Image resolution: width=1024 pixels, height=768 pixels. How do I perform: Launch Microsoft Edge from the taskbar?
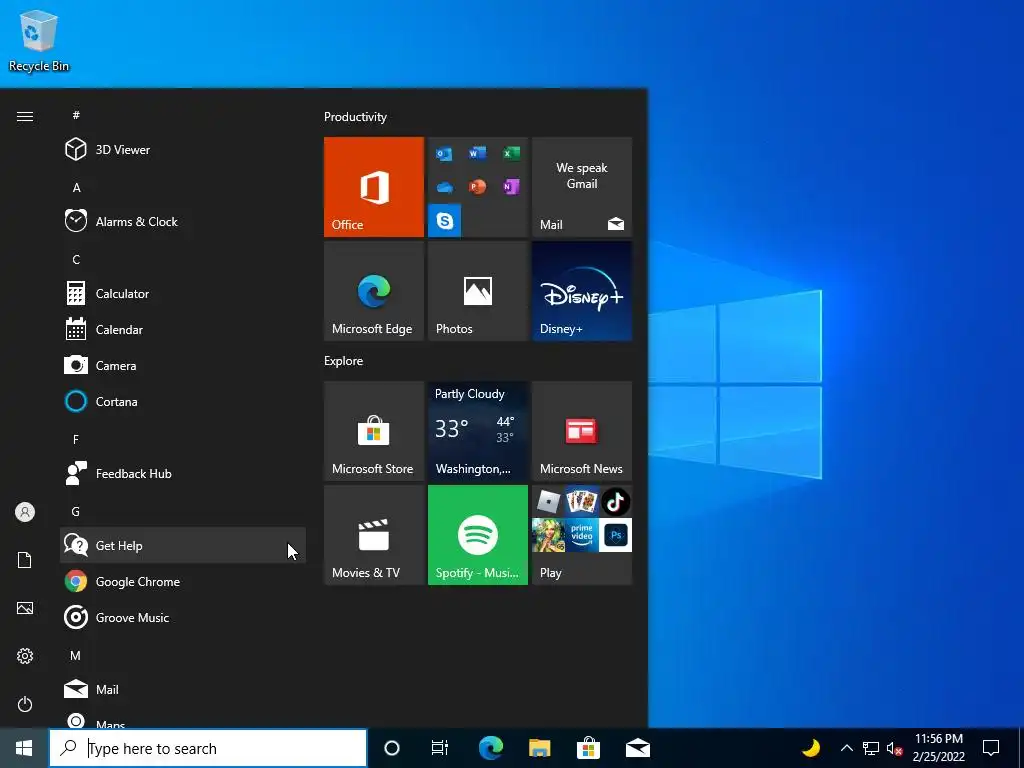pos(490,748)
